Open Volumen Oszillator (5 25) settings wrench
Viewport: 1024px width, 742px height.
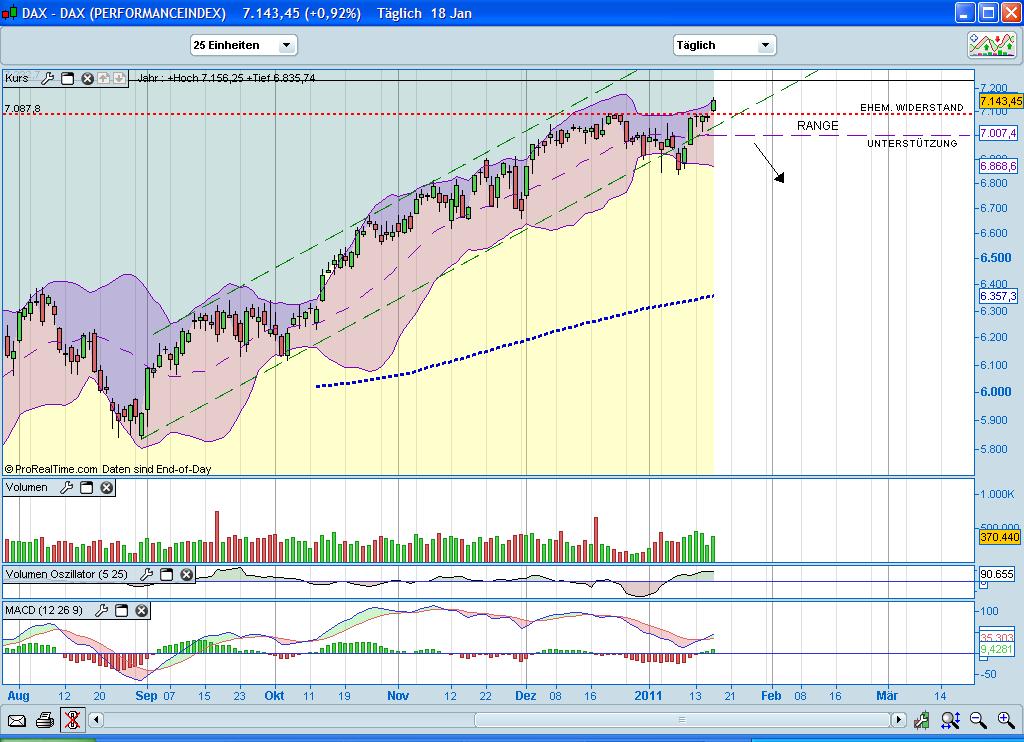147,575
